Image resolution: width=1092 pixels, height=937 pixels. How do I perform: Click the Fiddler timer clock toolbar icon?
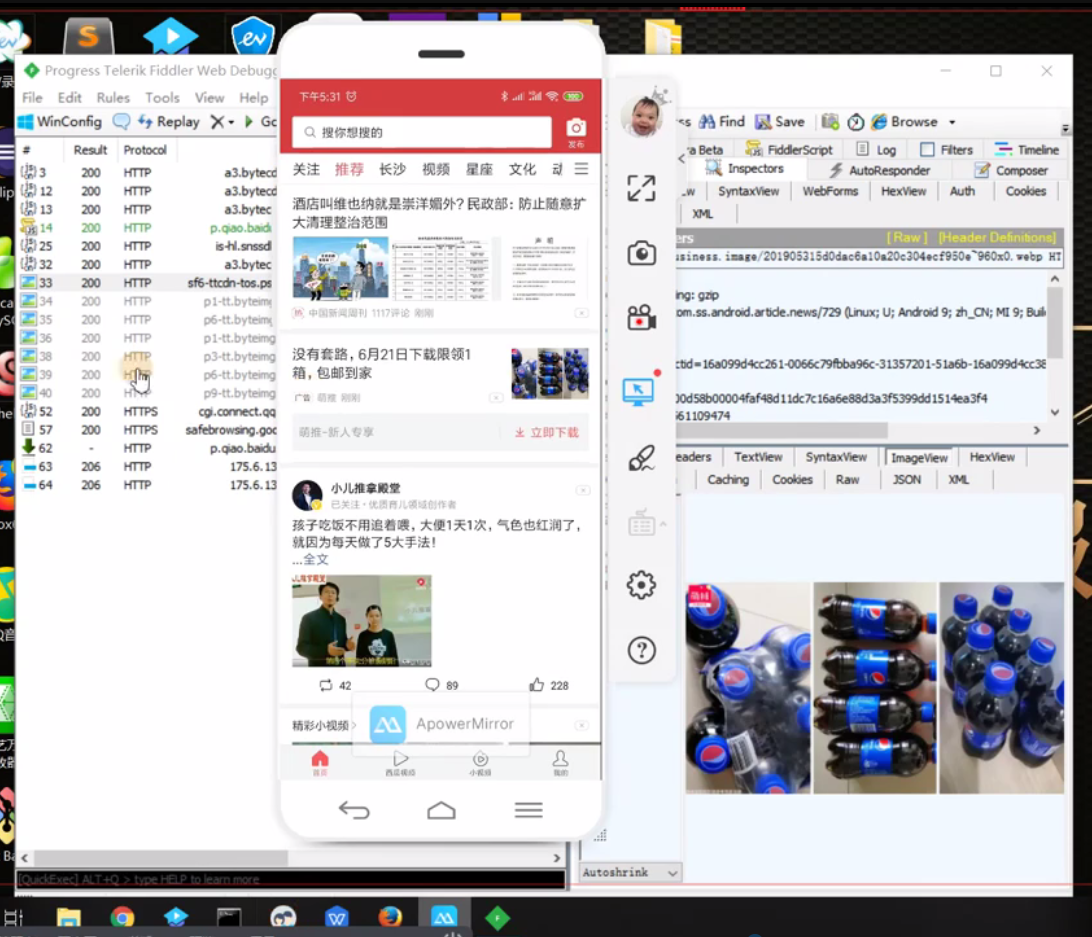855,122
